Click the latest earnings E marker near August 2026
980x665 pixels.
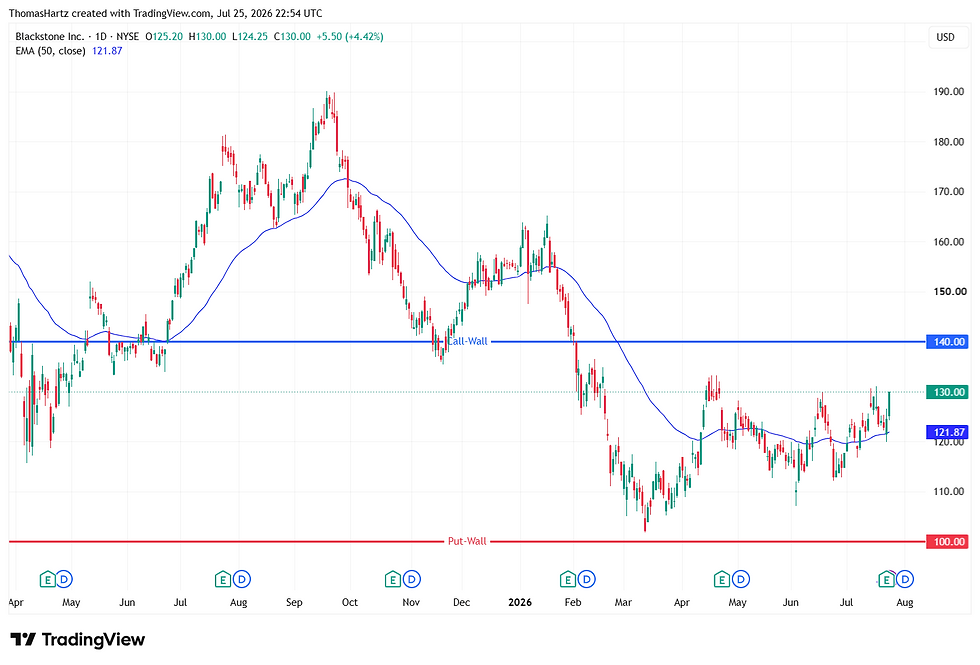click(886, 580)
